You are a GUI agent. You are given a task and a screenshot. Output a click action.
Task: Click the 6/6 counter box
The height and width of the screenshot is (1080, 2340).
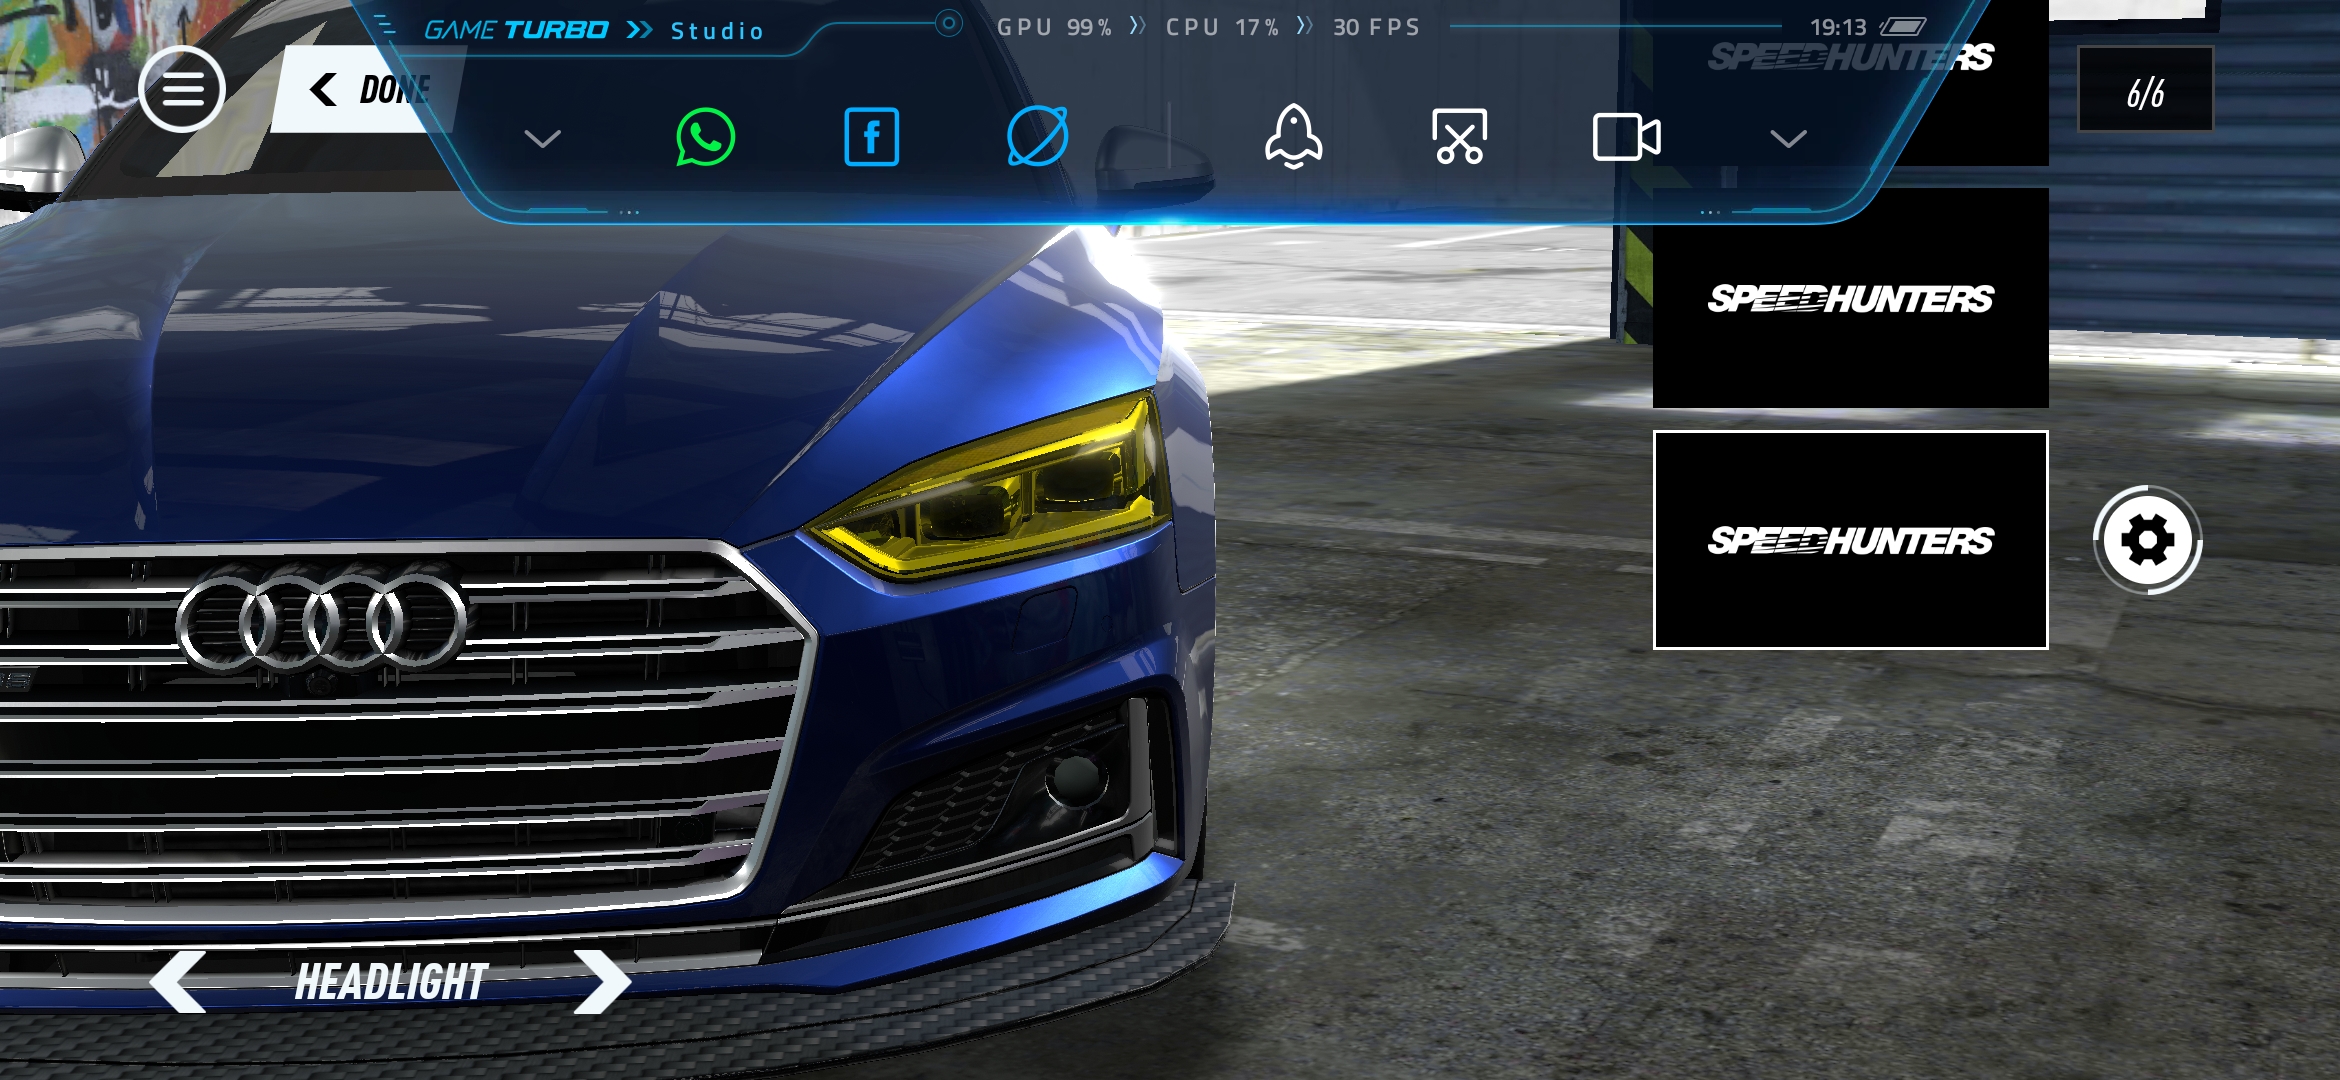[x=2145, y=89]
